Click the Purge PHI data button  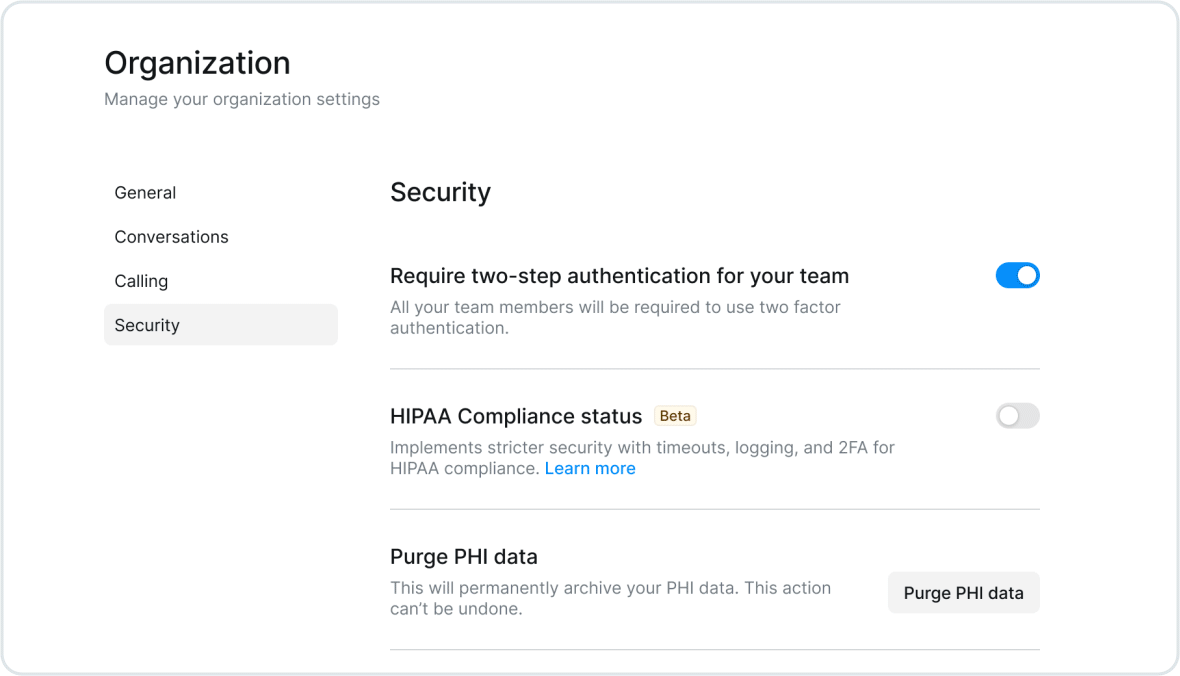click(x=963, y=593)
